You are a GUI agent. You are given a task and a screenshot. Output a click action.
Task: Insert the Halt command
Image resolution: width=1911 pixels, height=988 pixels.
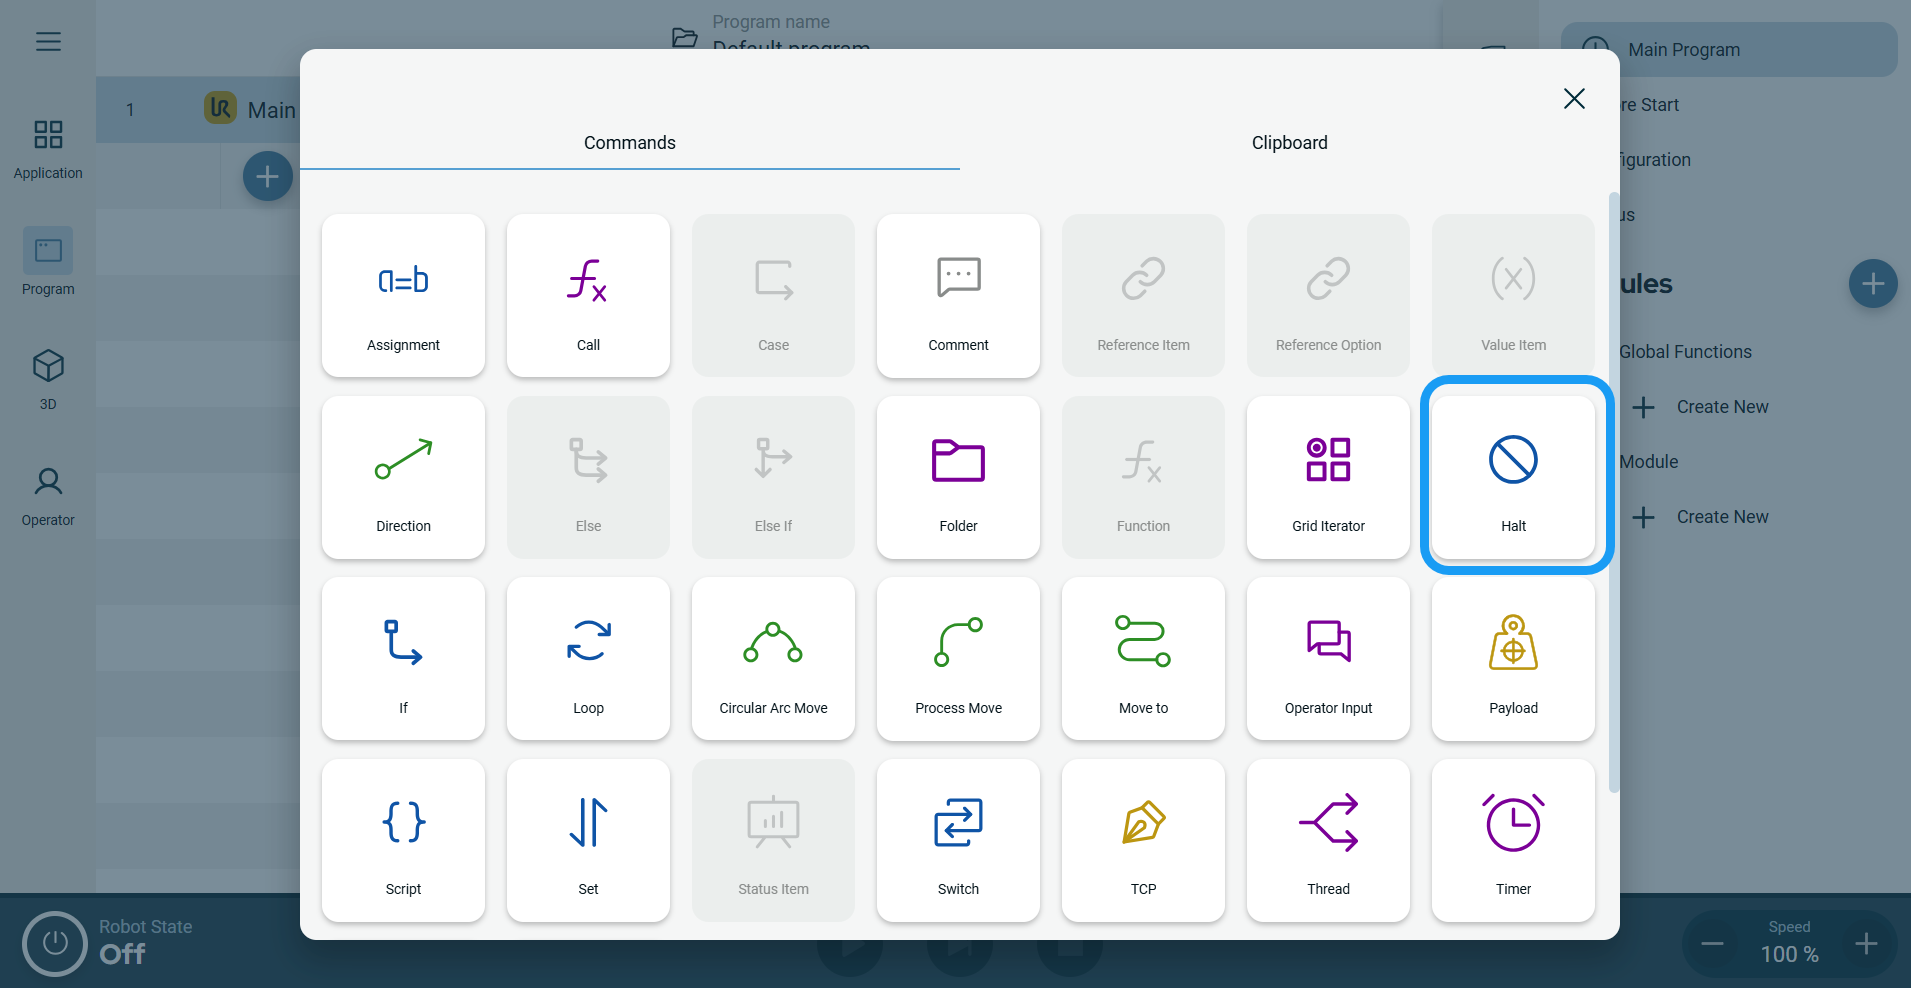click(x=1513, y=477)
